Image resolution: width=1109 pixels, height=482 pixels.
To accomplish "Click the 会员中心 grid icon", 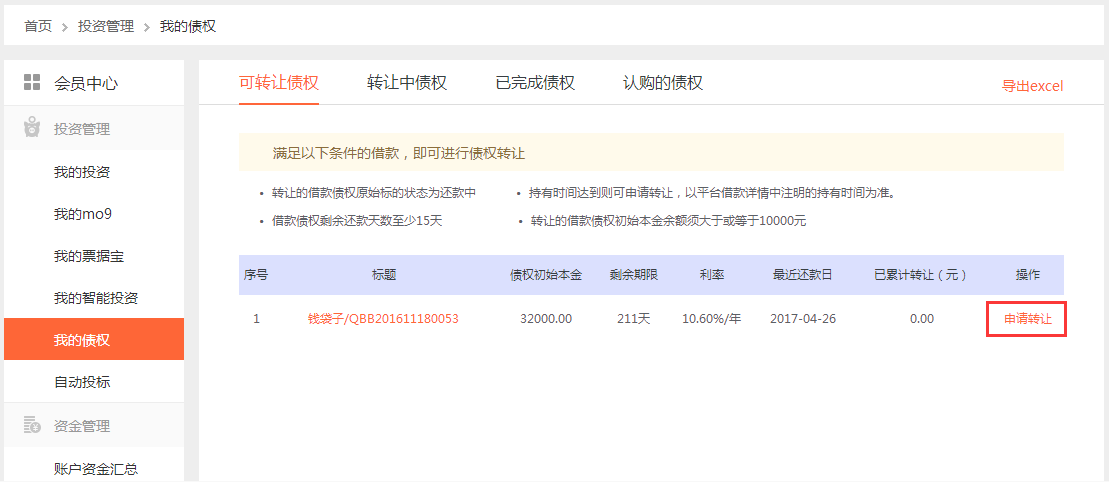I will [32, 82].
